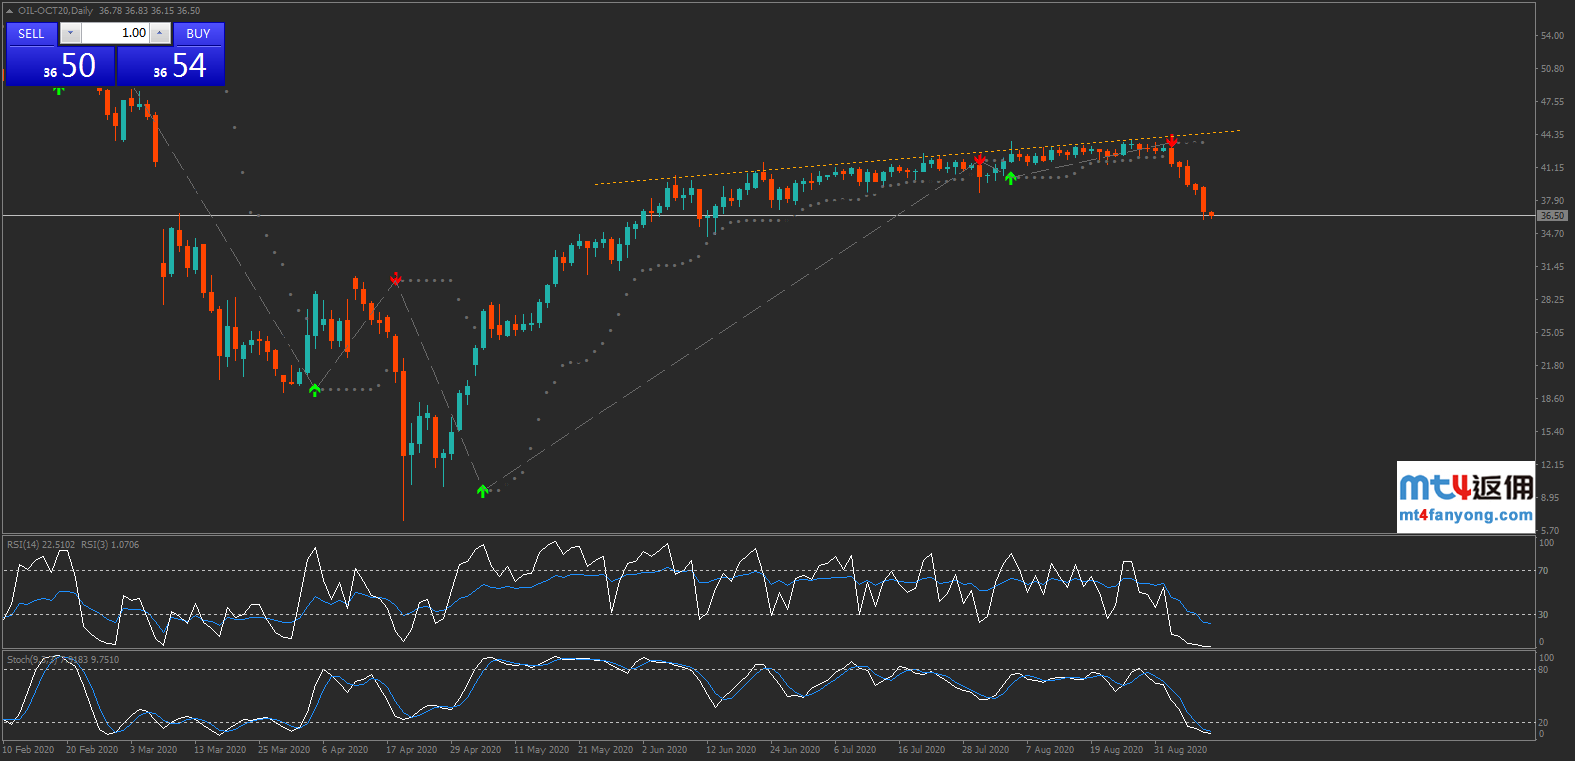Select the orange dotted resistance trendline
The image size is (1575, 761).
pos(900,160)
